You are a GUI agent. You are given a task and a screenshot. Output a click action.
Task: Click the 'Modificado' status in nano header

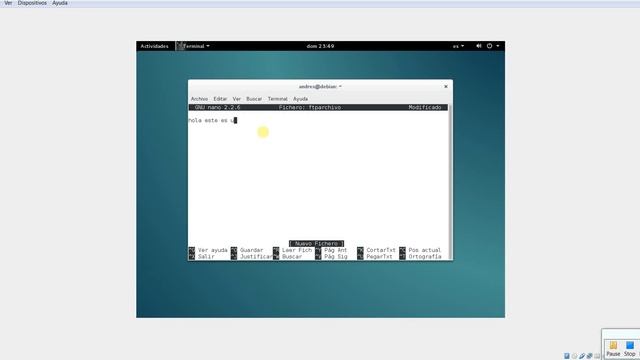pyautogui.click(x=424, y=107)
